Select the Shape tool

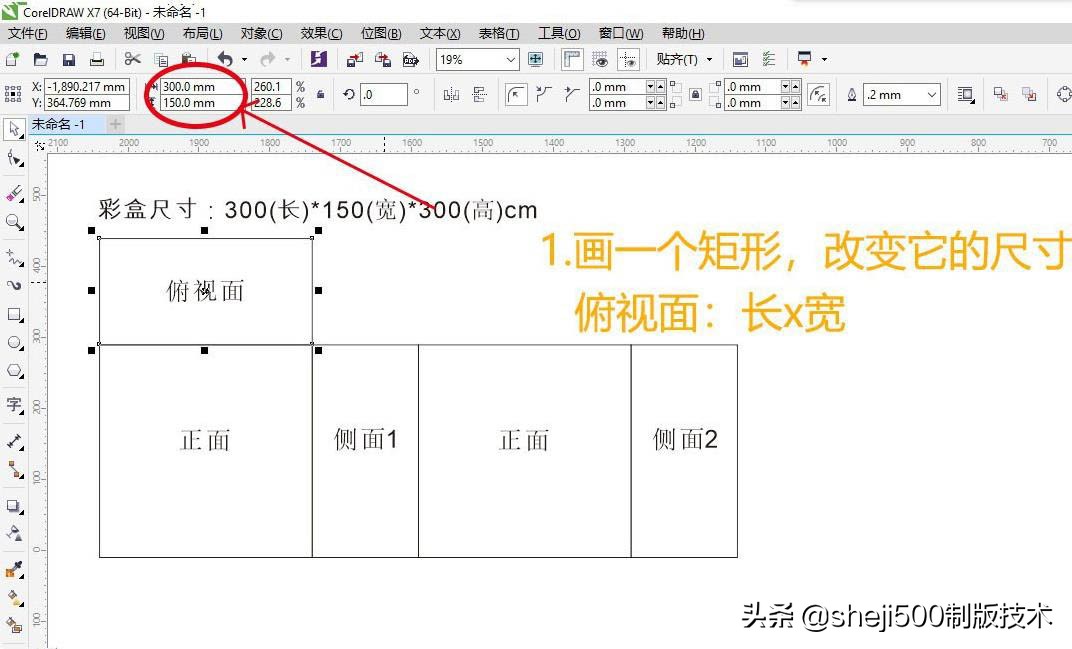pos(14,159)
